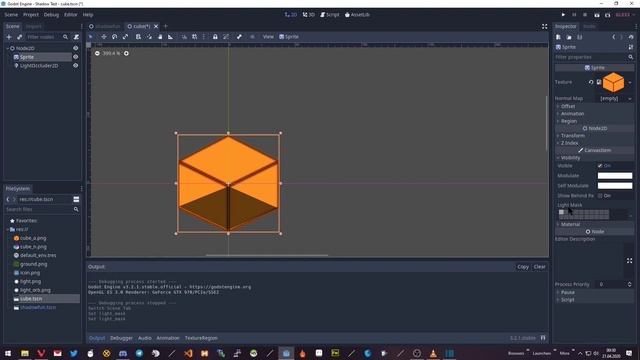The width and height of the screenshot is (640, 360).
Task: Expand the Script section in Inspector
Action: coord(567,300)
